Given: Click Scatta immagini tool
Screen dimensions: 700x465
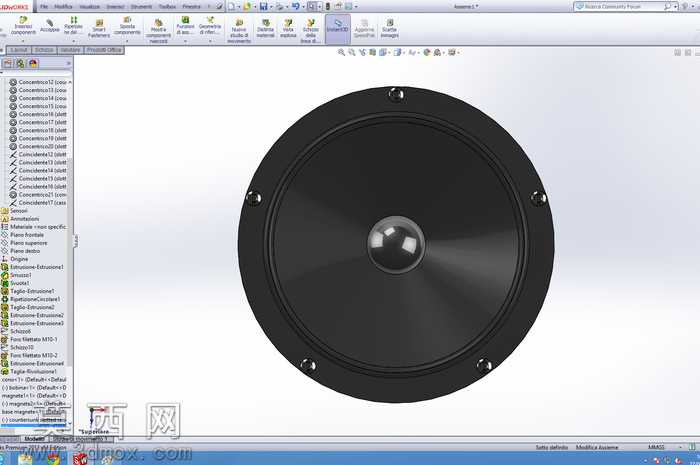Looking at the screenshot, I should [x=389, y=29].
